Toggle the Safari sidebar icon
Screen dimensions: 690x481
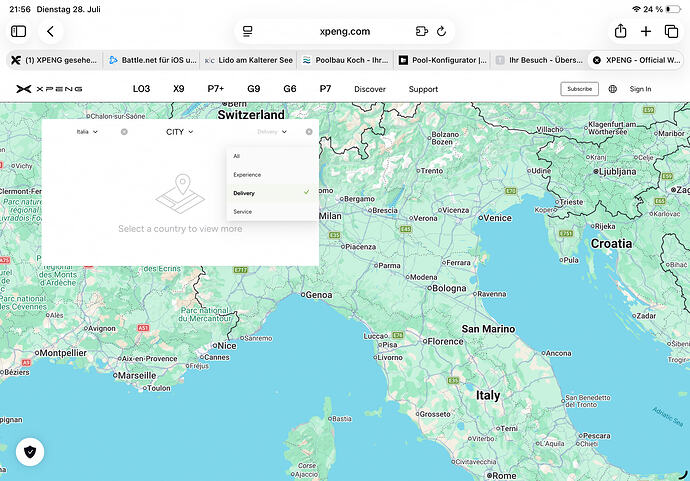click(18, 31)
